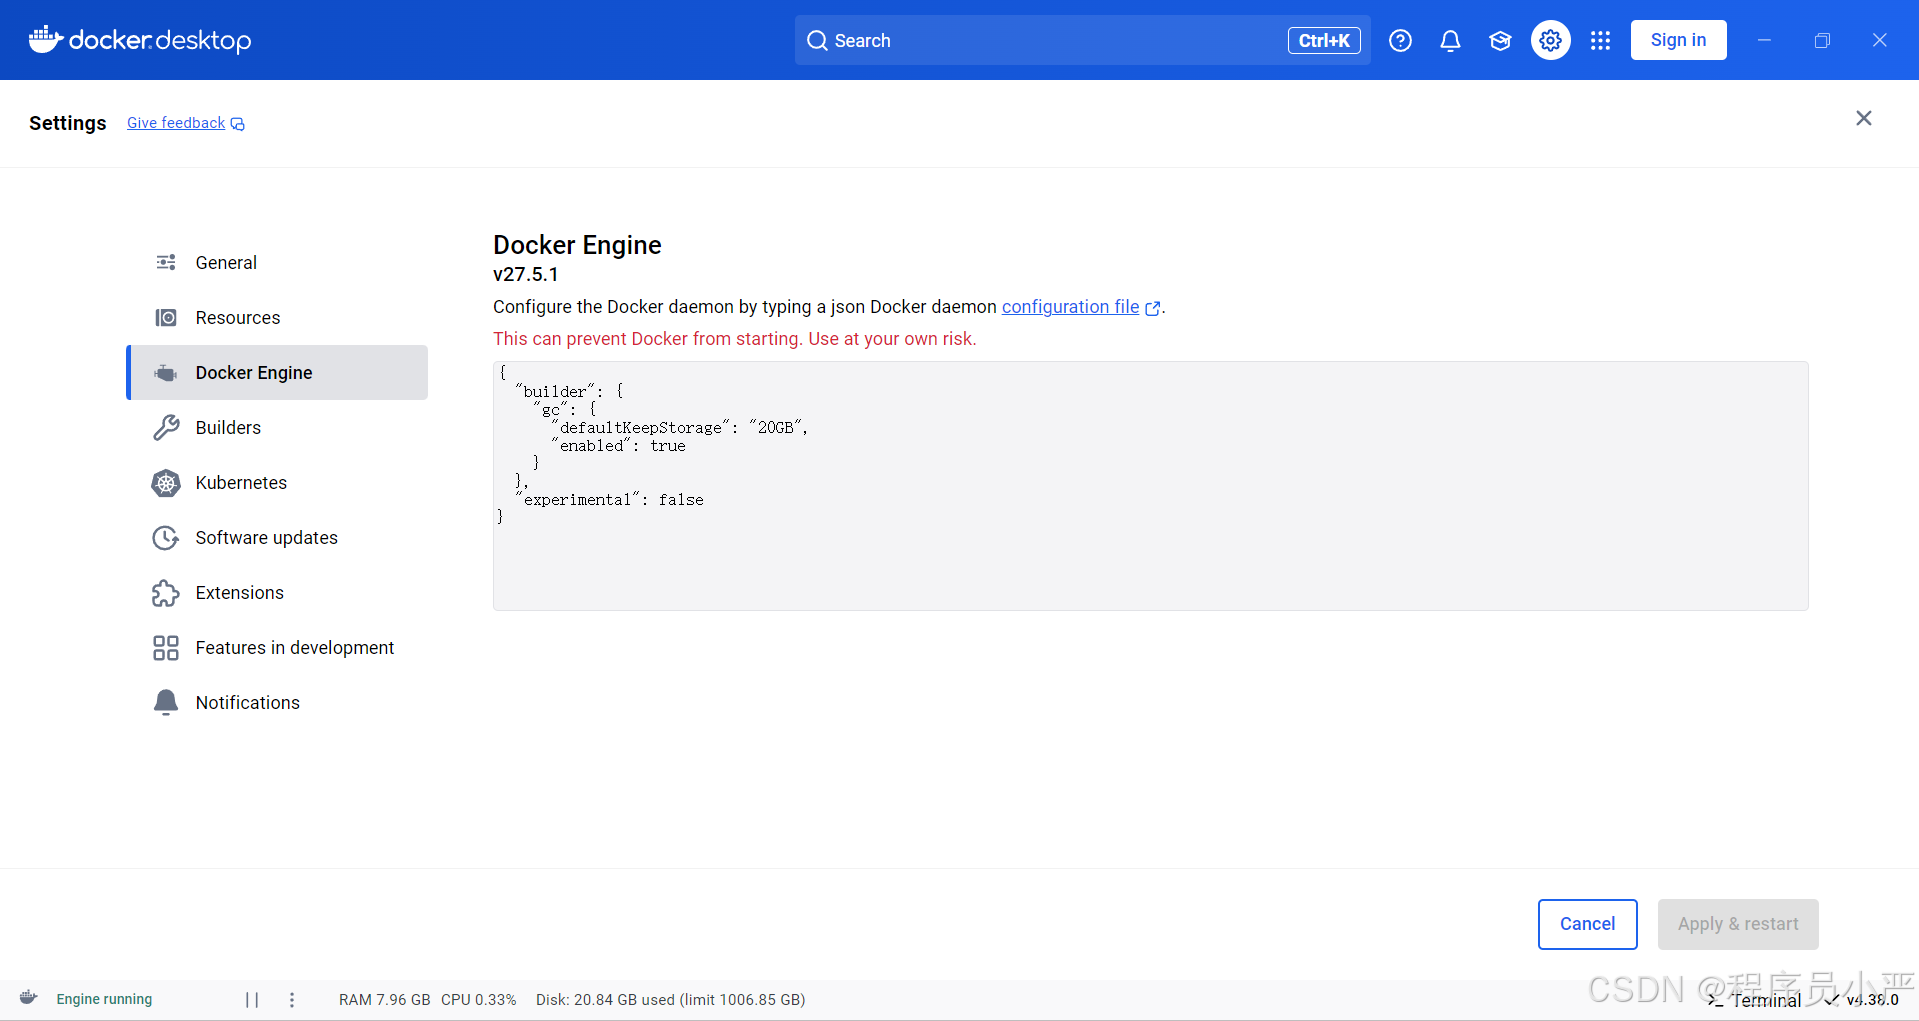Click the Sign in button
1919x1021 pixels.
tap(1678, 40)
